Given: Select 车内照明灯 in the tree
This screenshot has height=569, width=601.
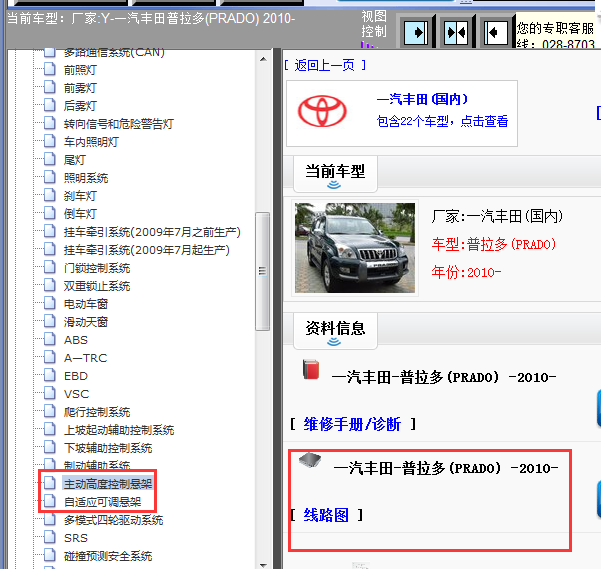Looking at the screenshot, I should click(91, 142).
